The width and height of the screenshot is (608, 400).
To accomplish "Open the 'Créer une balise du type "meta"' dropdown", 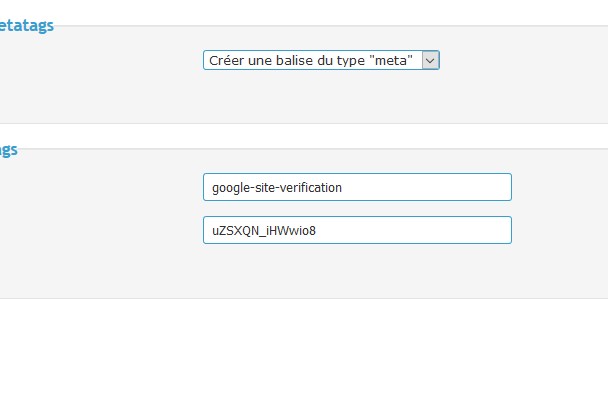I will tap(321, 60).
